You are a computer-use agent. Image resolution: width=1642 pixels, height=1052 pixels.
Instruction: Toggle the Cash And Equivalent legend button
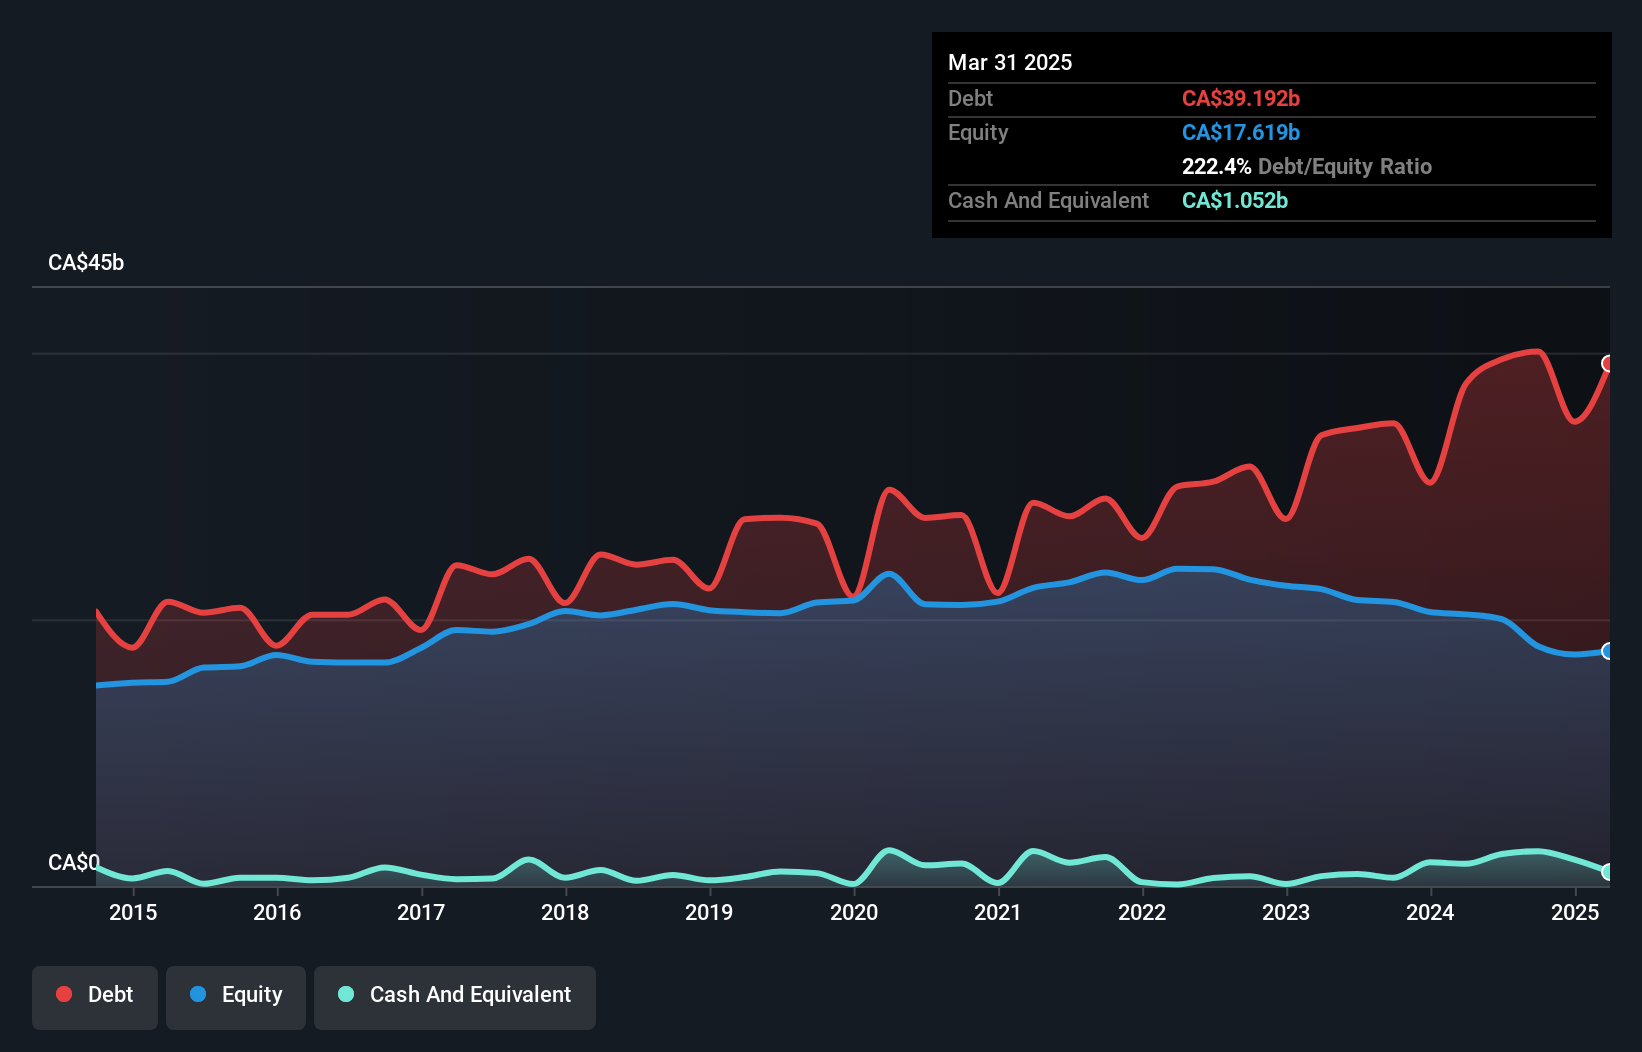click(x=455, y=997)
